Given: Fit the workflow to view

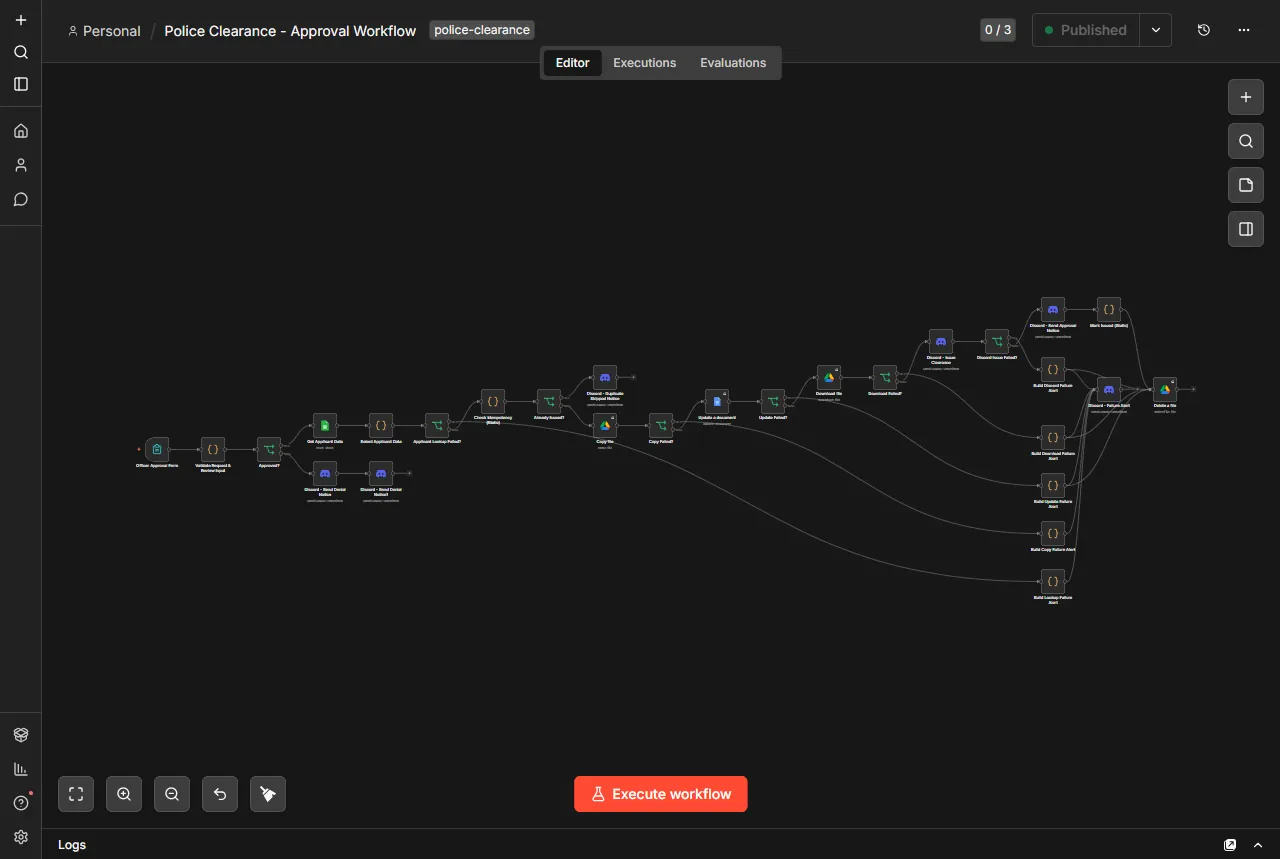Looking at the screenshot, I should pos(76,794).
